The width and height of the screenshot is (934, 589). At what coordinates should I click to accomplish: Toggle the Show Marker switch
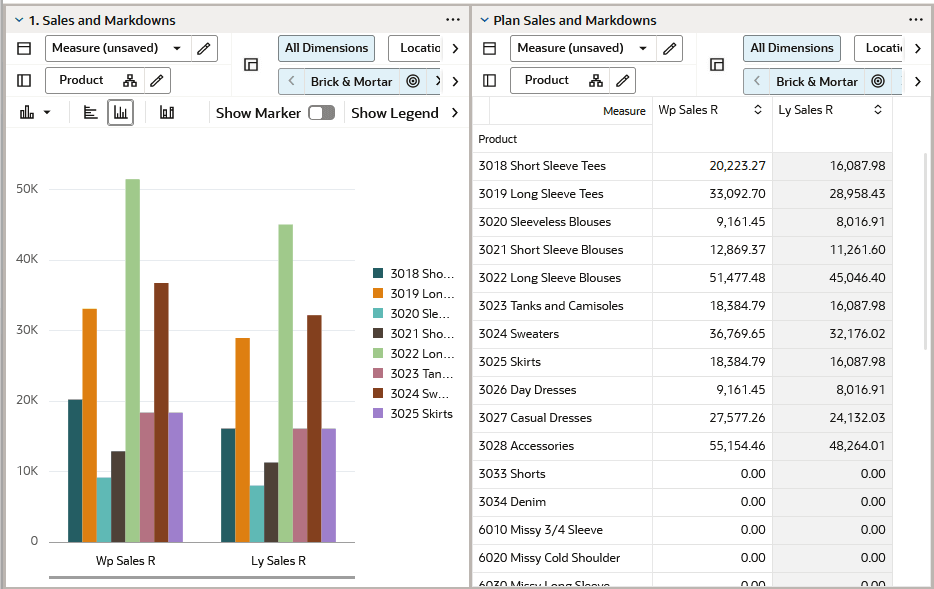point(320,111)
